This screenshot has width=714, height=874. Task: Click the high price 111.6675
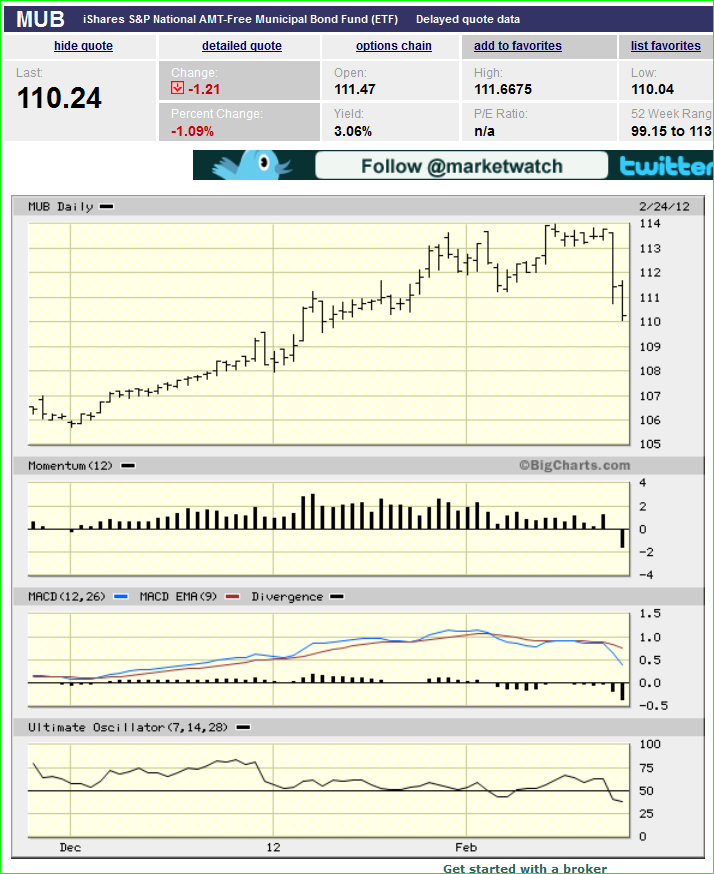[503, 89]
